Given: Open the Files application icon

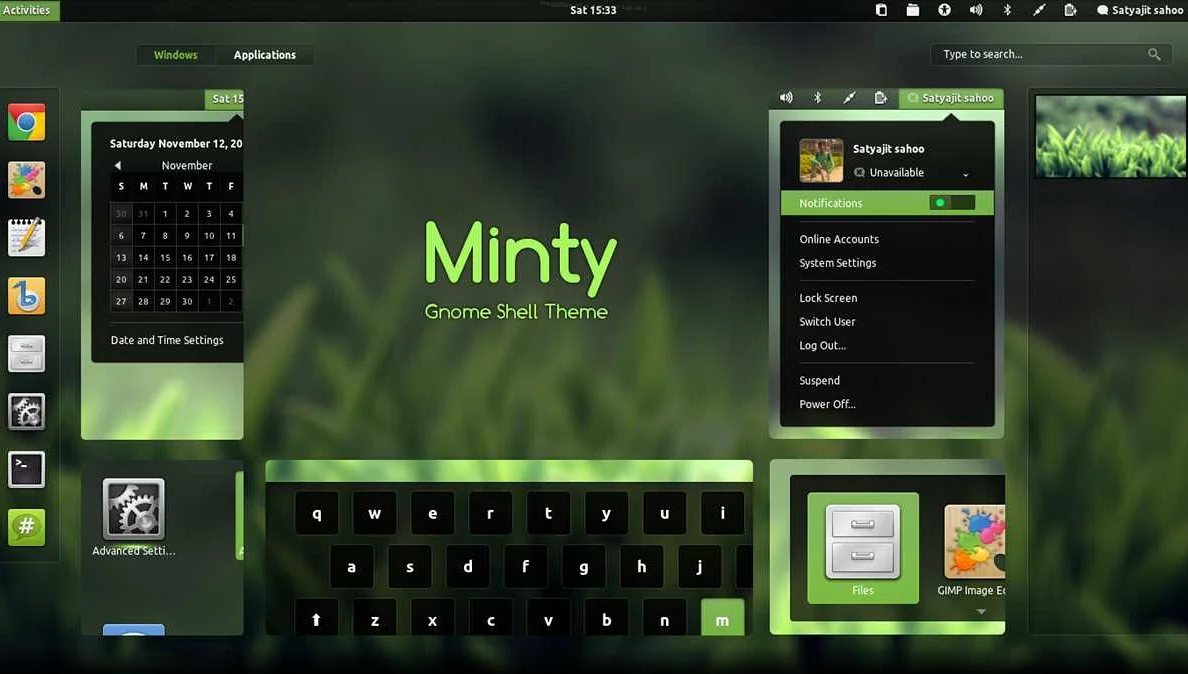Looking at the screenshot, I should pos(861,540).
